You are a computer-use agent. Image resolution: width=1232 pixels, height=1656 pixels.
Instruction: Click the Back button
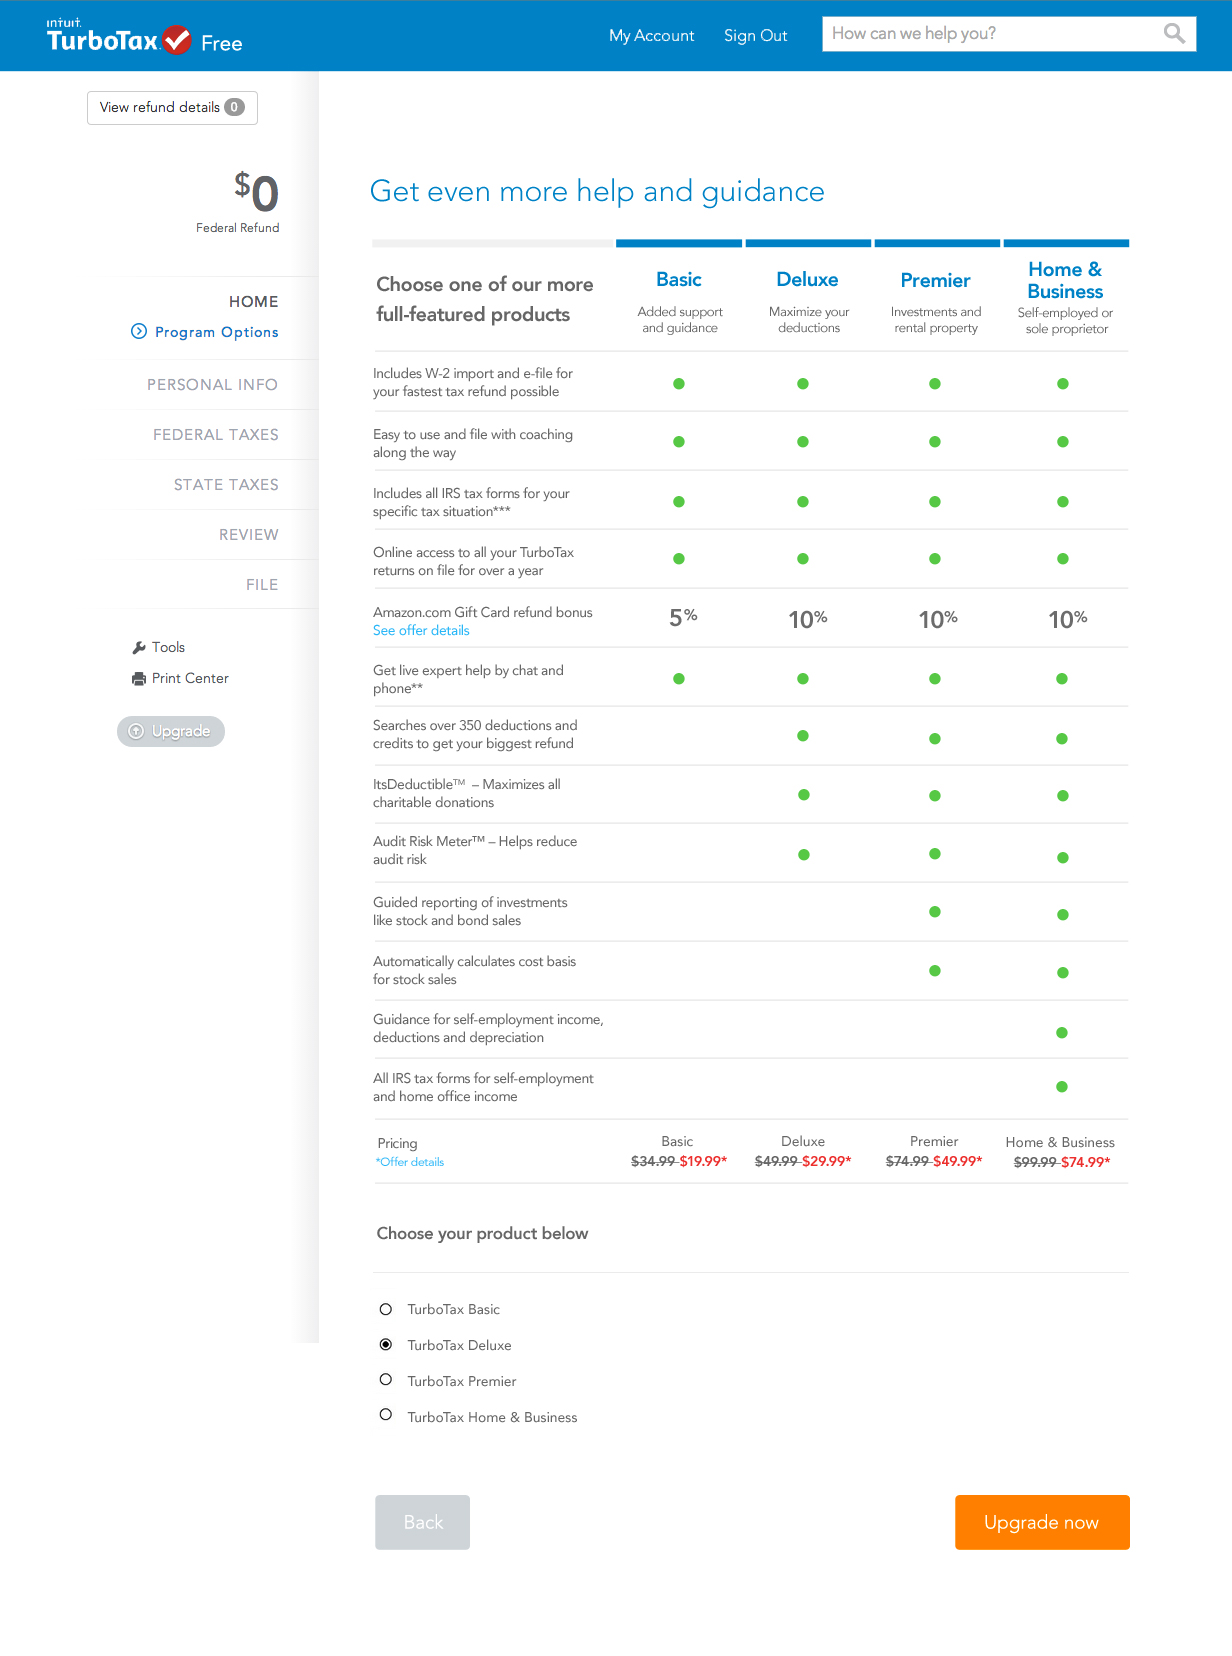point(422,1522)
